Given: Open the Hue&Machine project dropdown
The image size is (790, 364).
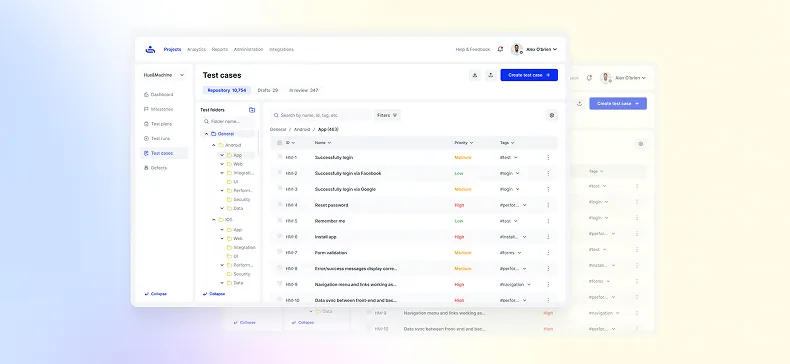Looking at the screenshot, I should [165, 75].
